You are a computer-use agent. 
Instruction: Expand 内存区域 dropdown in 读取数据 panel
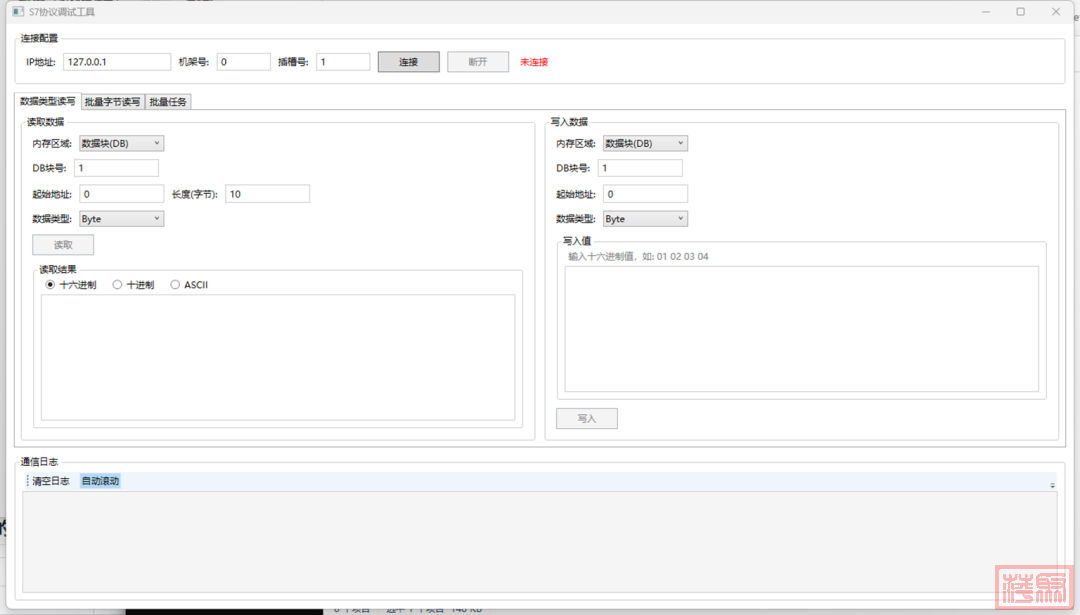click(x=121, y=143)
